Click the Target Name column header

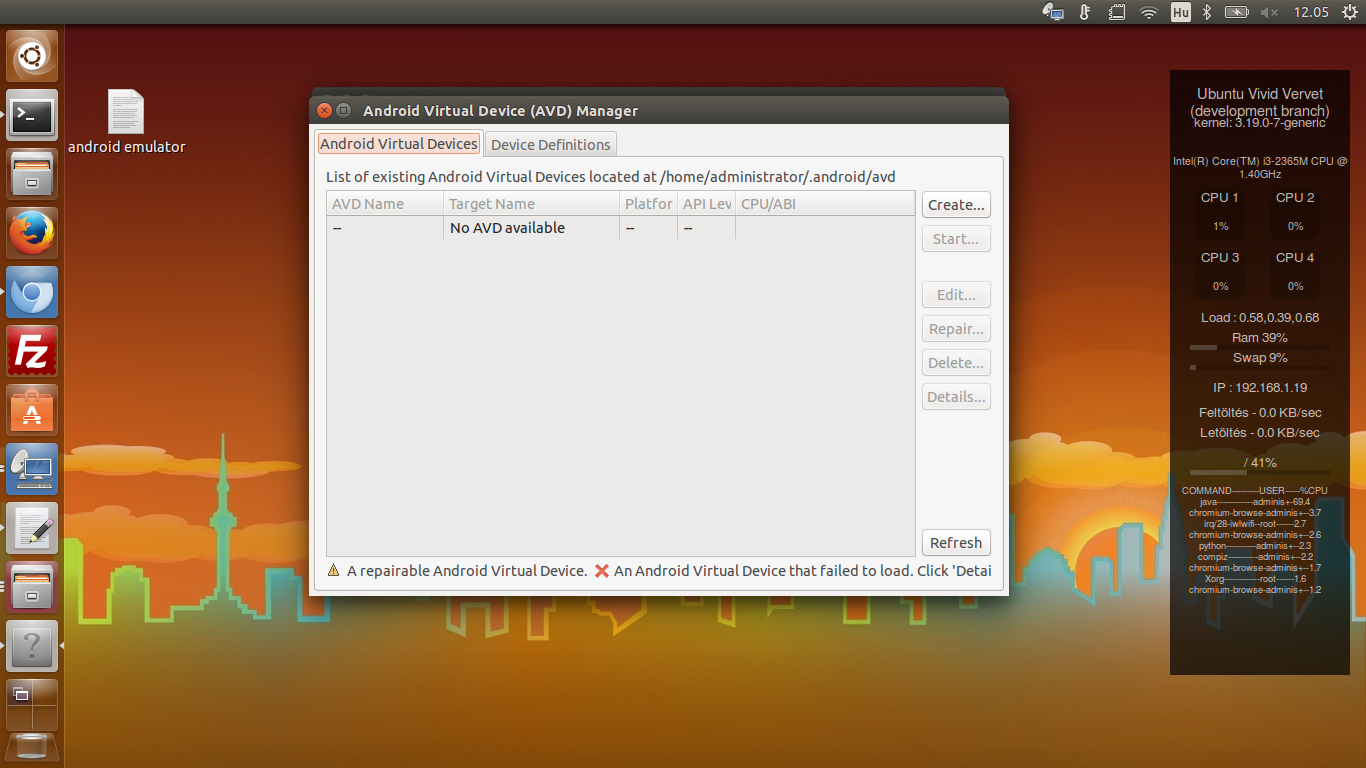click(x=530, y=204)
